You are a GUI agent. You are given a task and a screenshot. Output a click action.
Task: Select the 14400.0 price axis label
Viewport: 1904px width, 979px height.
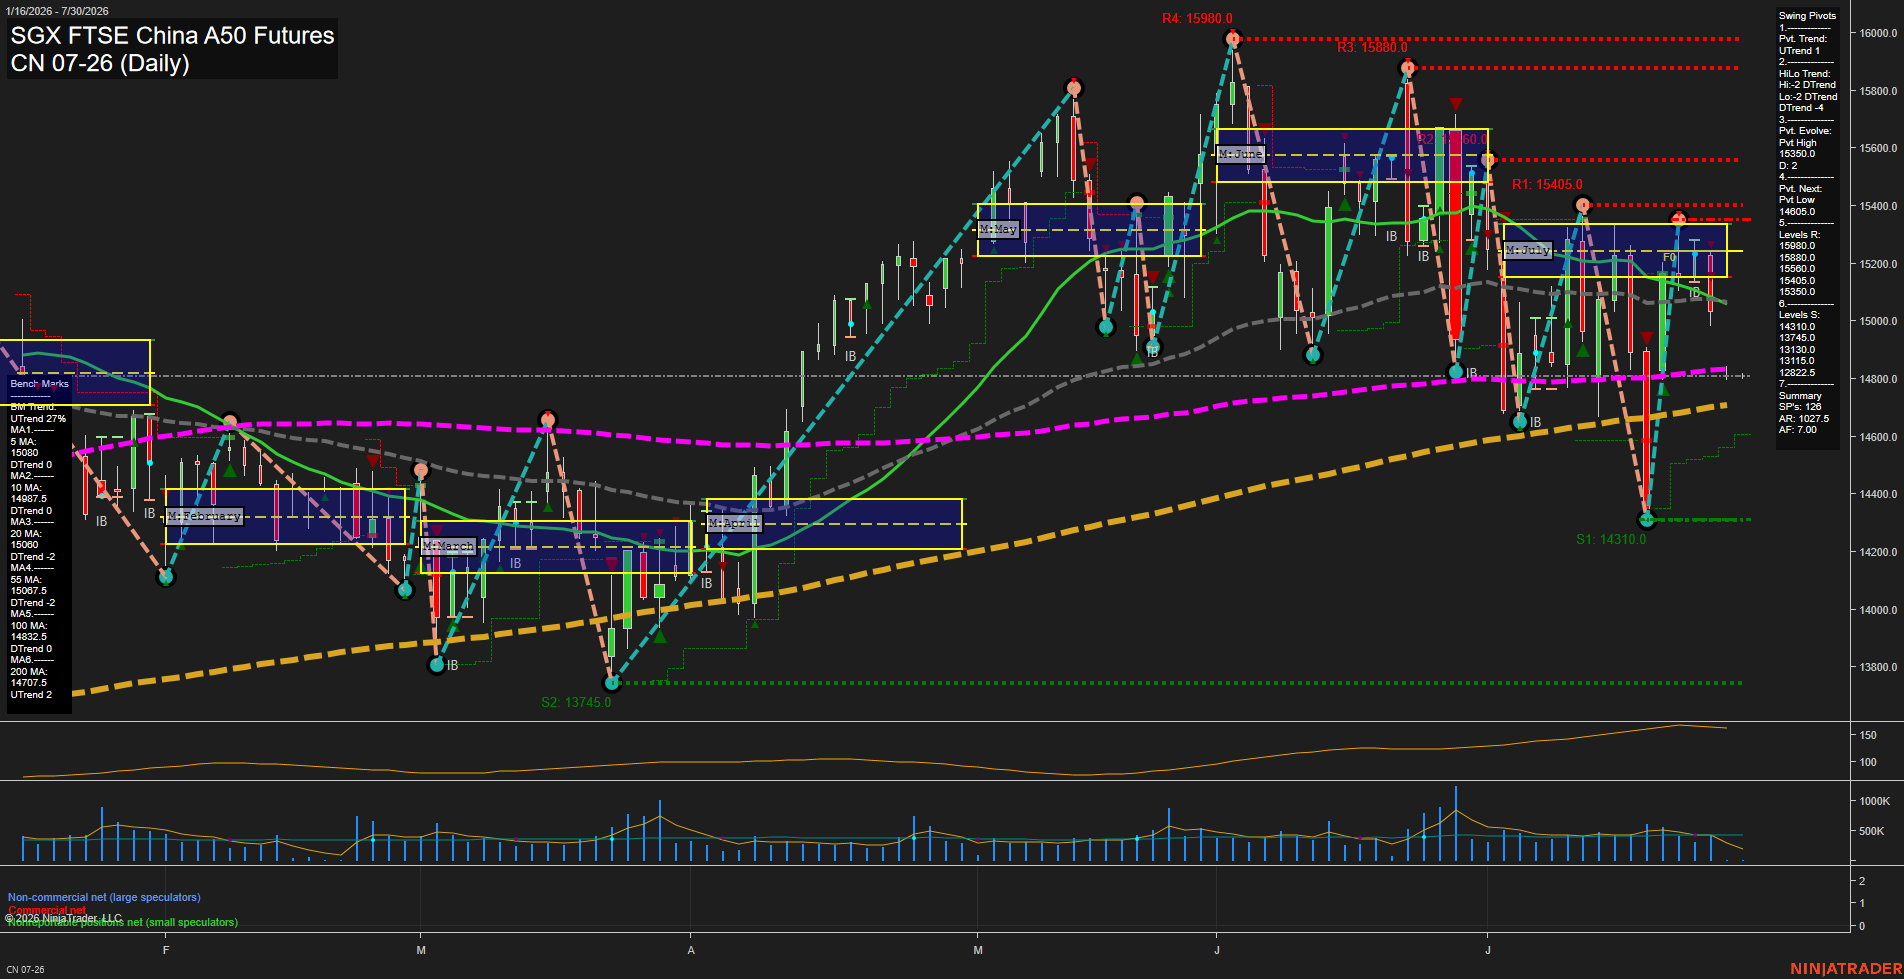point(1878,494)
